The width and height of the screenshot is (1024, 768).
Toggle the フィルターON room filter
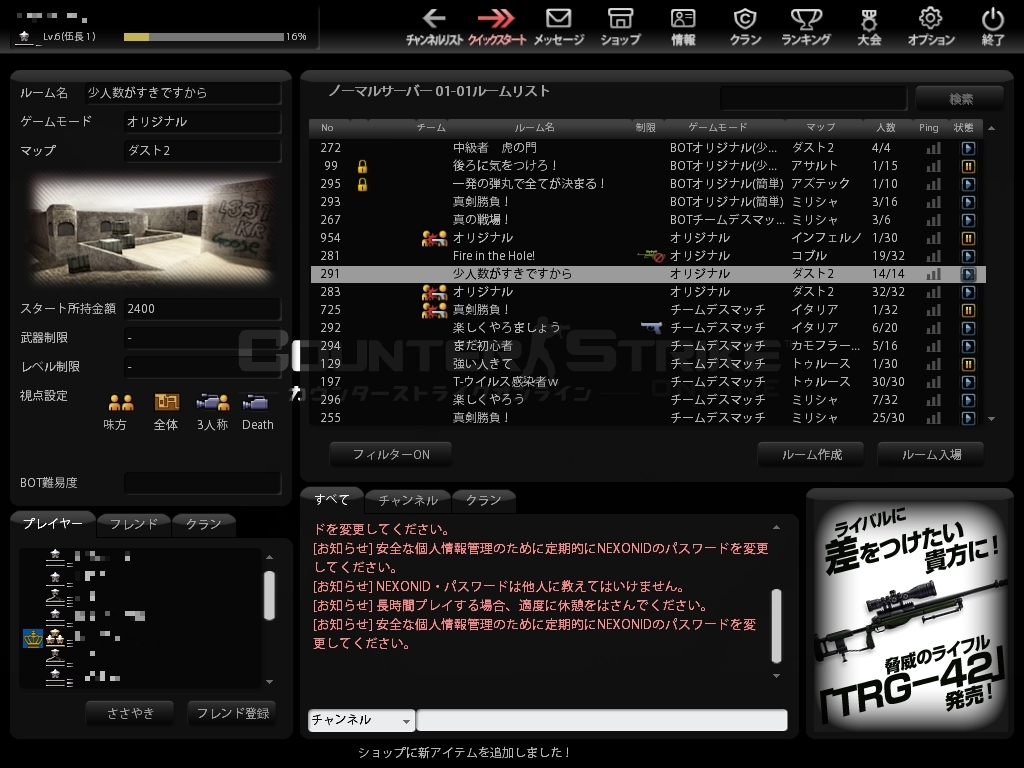(x=391, y=454)
